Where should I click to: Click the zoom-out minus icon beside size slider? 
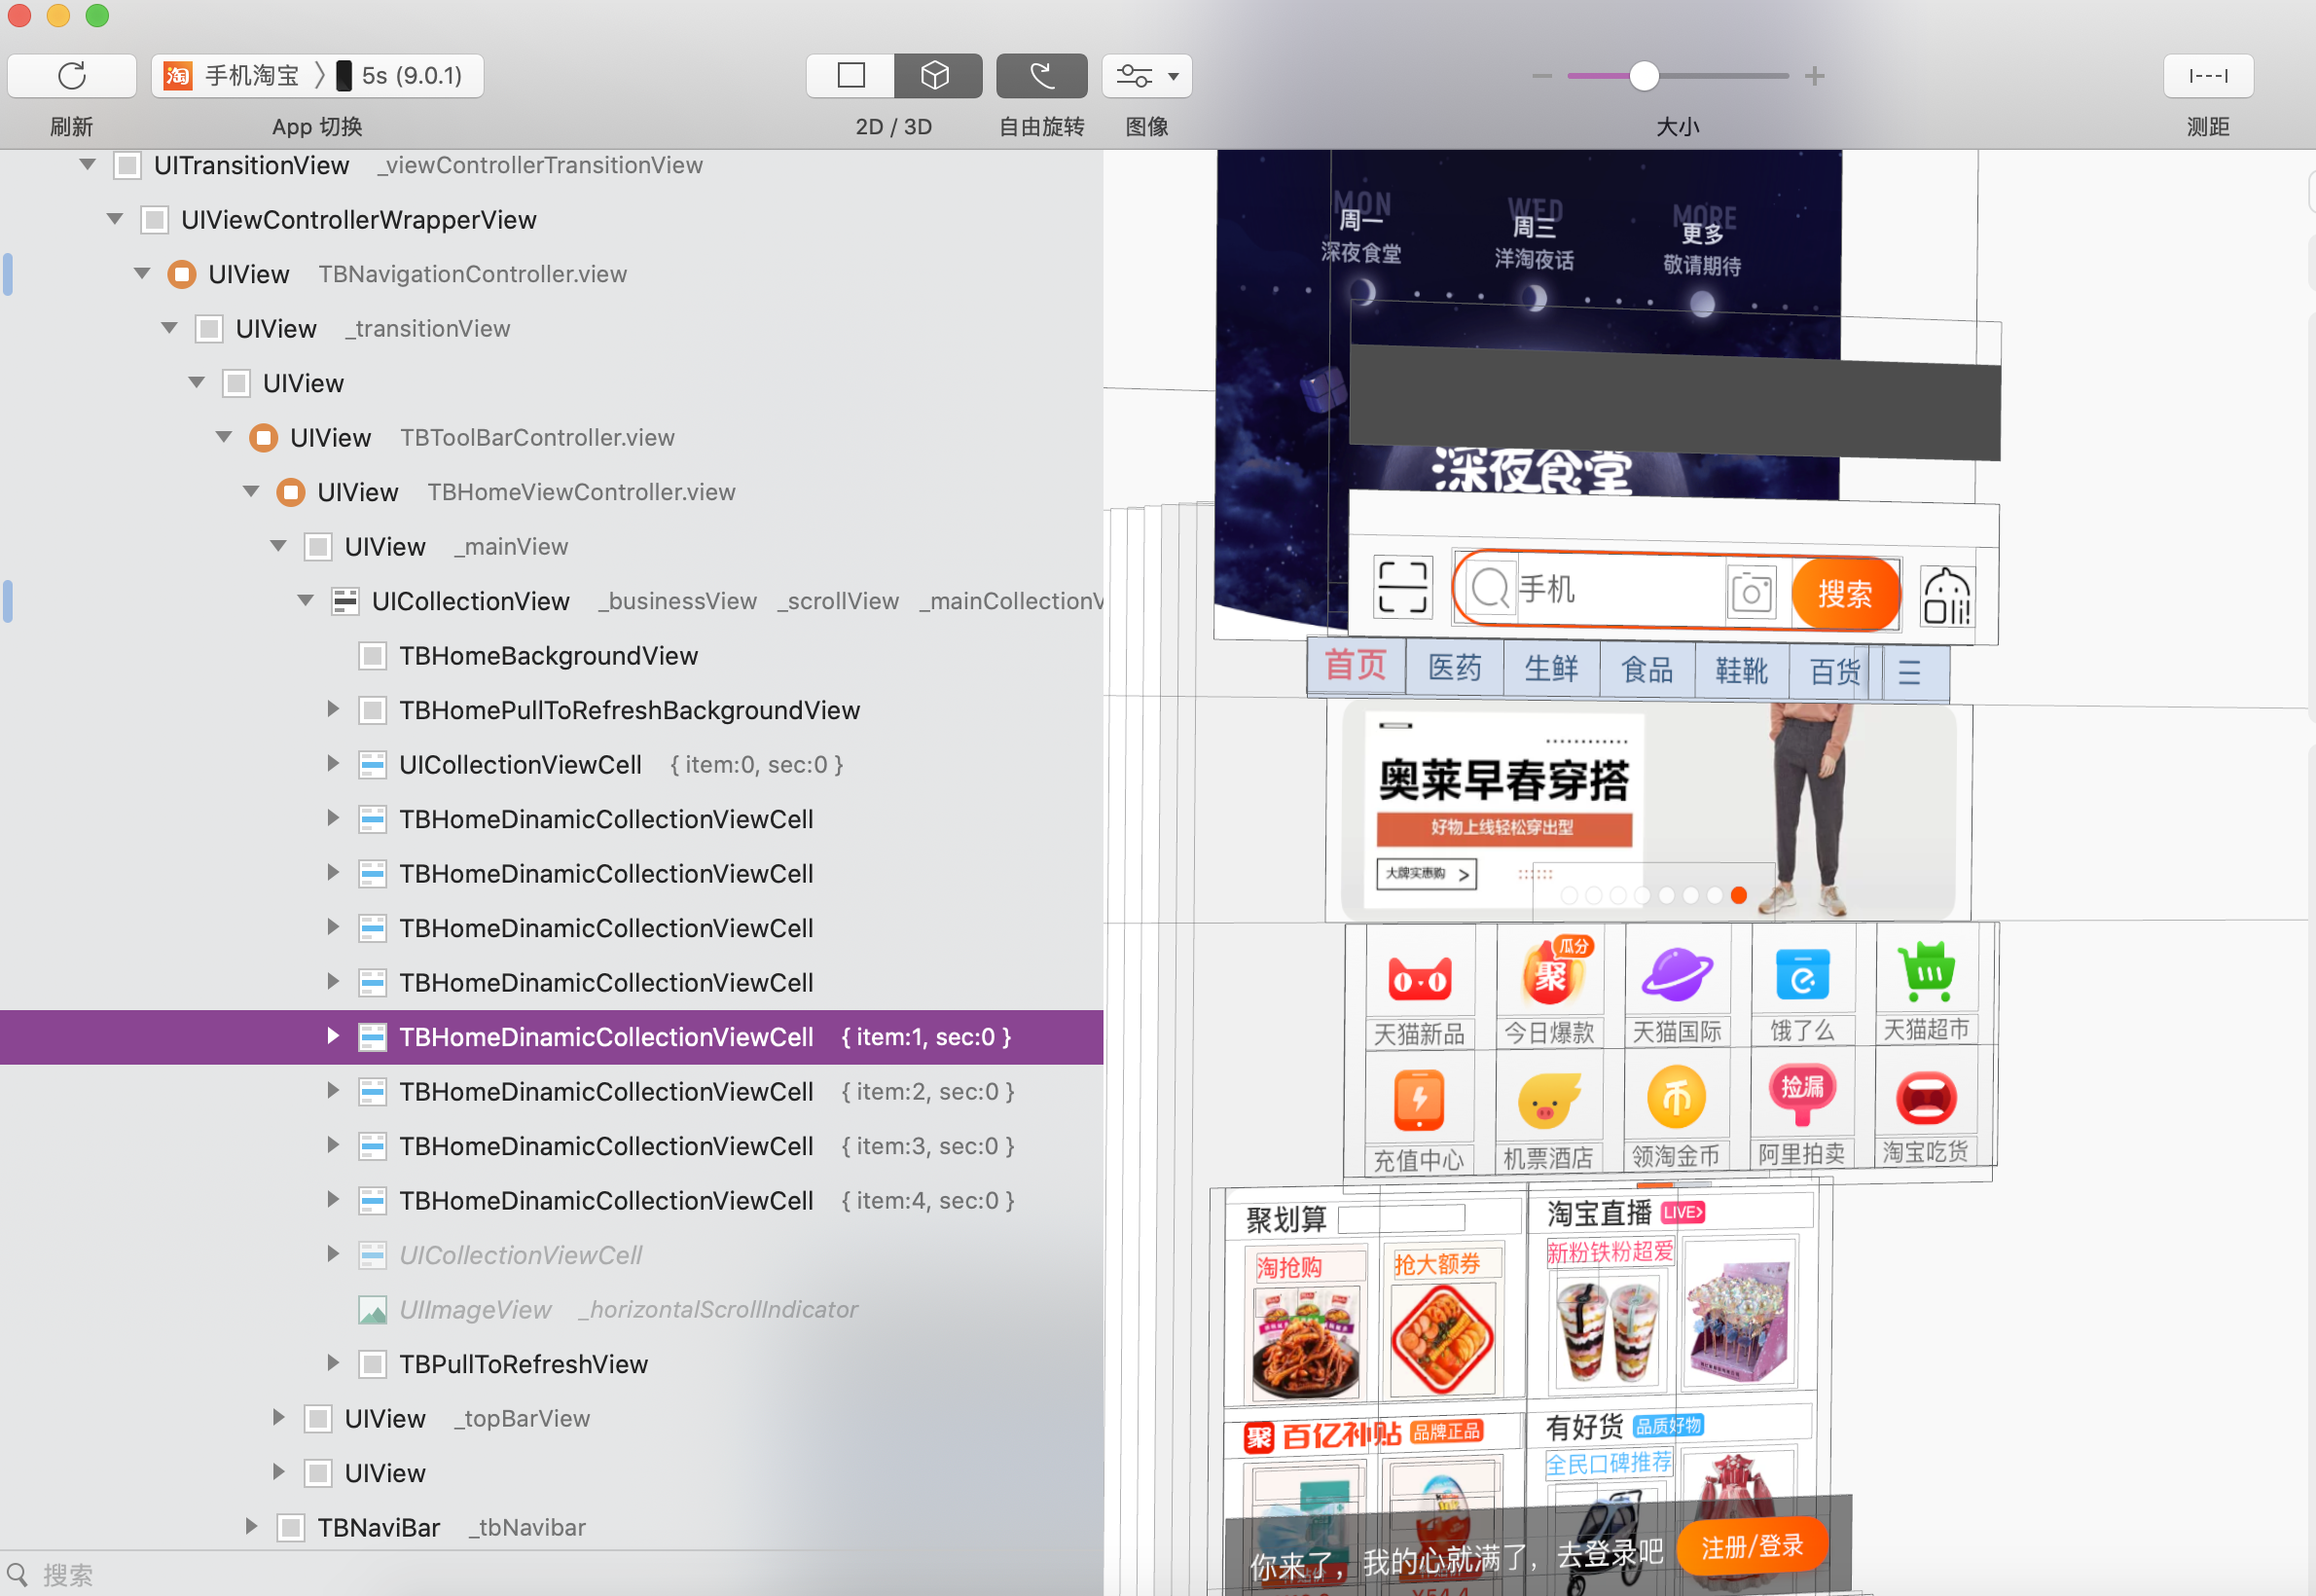(1541, 76)
